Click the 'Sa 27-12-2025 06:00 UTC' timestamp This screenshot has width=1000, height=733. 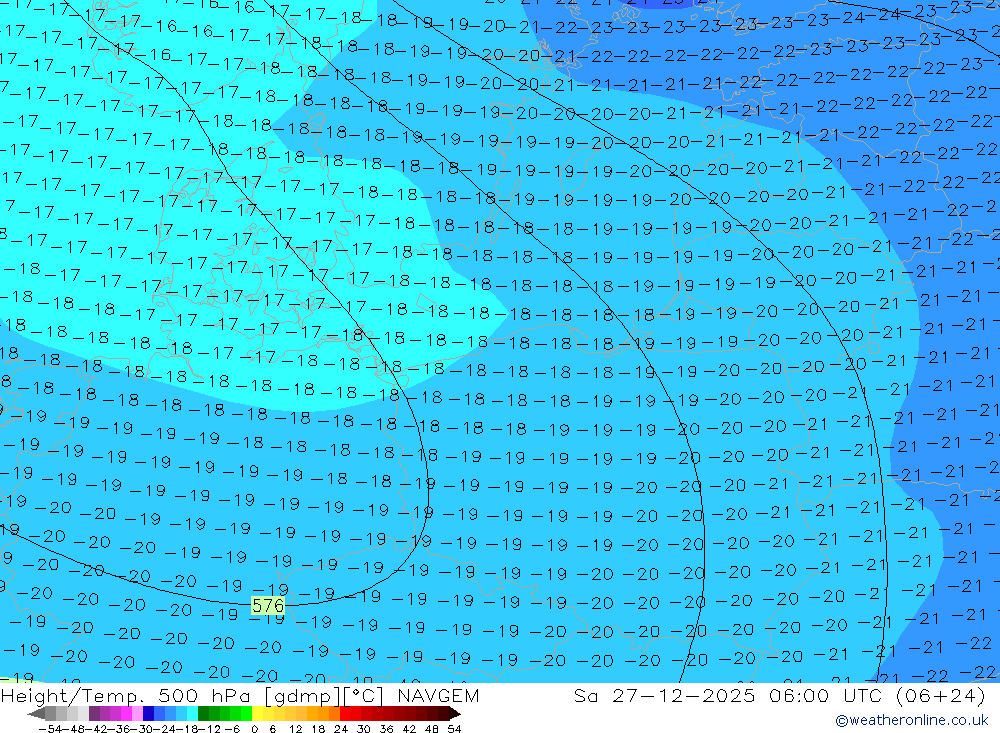point(730,695)
